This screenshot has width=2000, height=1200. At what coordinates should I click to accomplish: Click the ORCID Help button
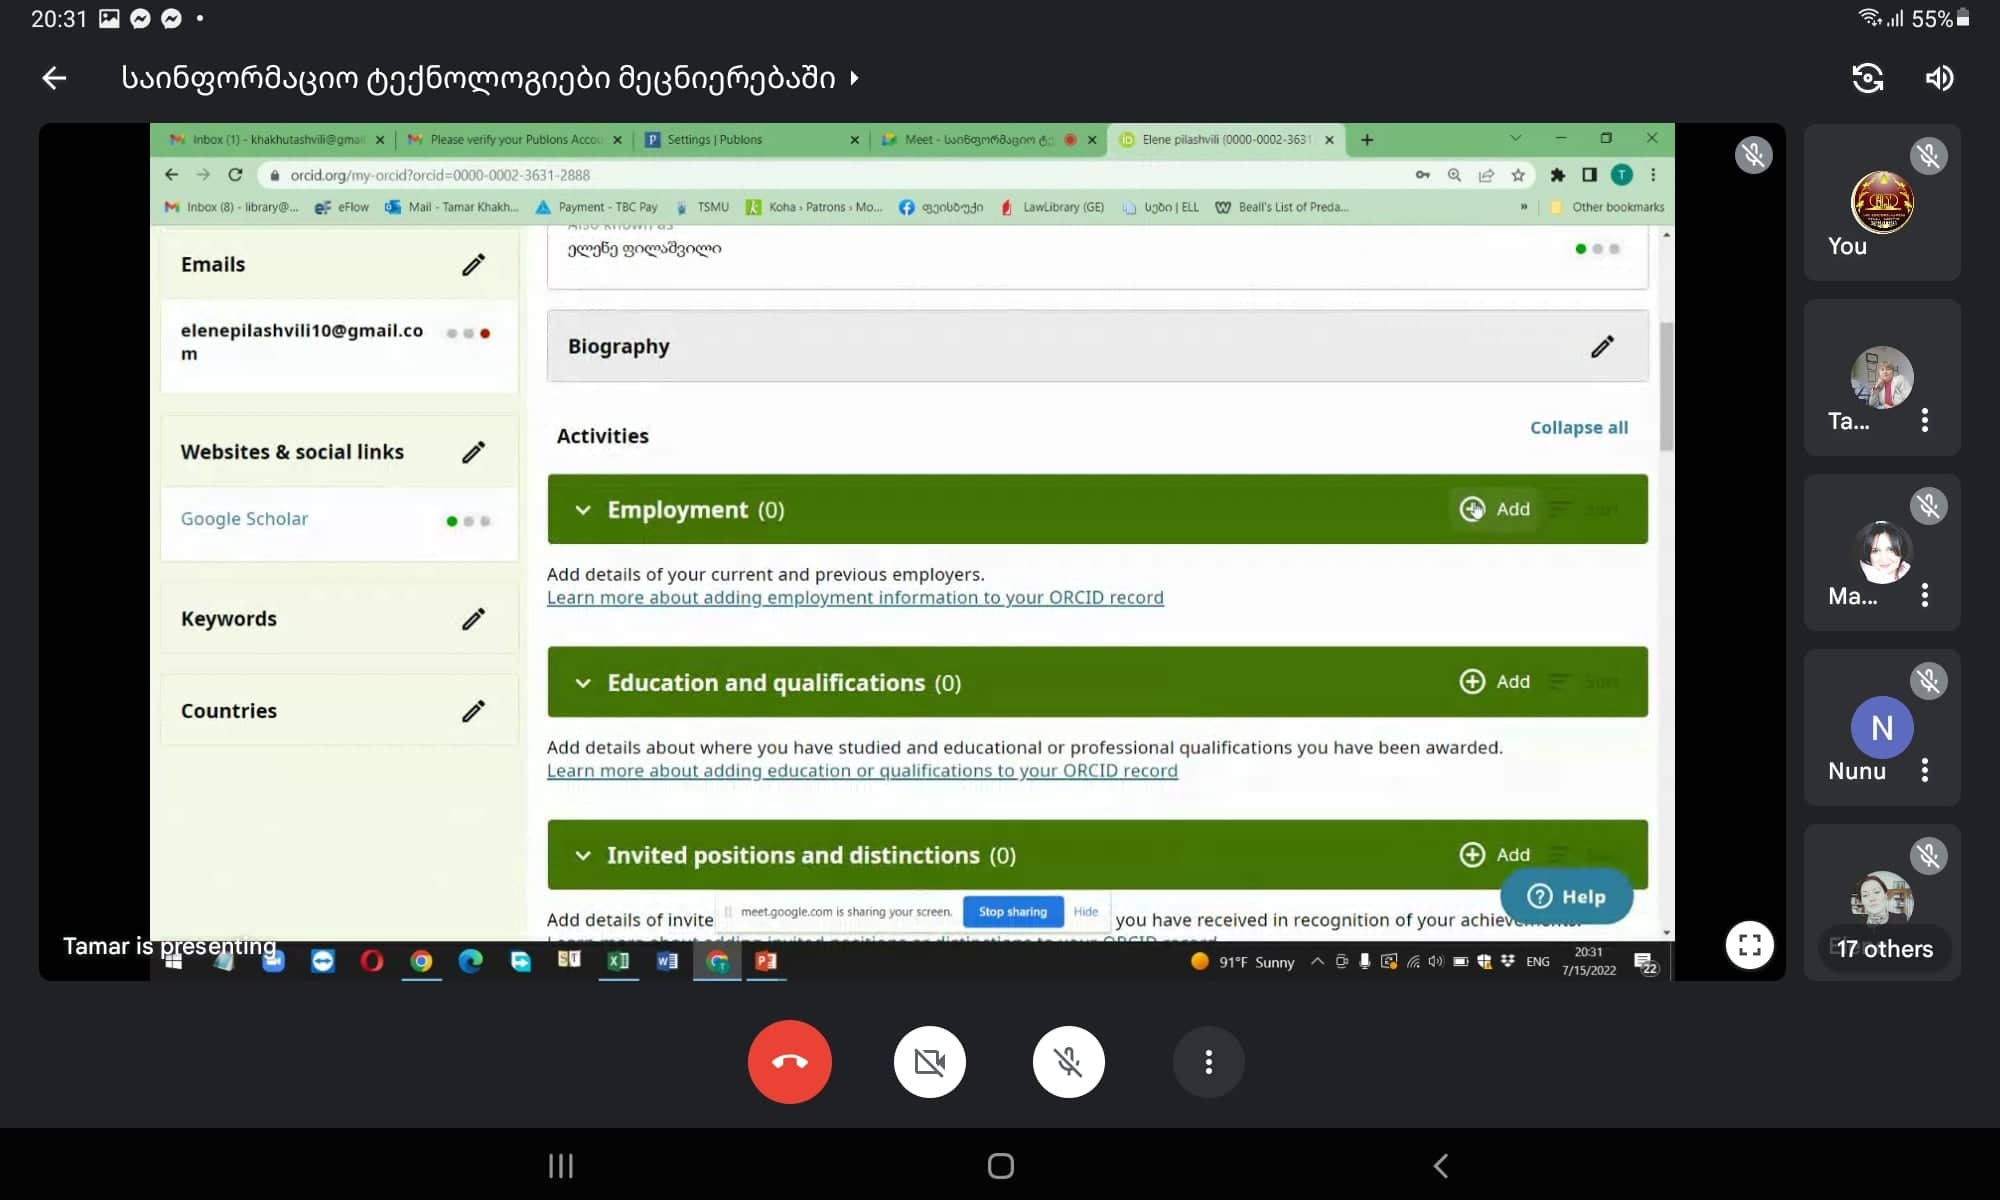[x=1566, y=896]
